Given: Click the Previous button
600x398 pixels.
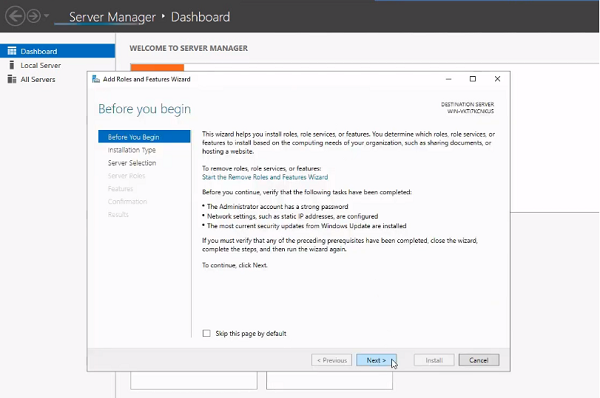Looking at the screenshot, I should [x=331, y=360].
